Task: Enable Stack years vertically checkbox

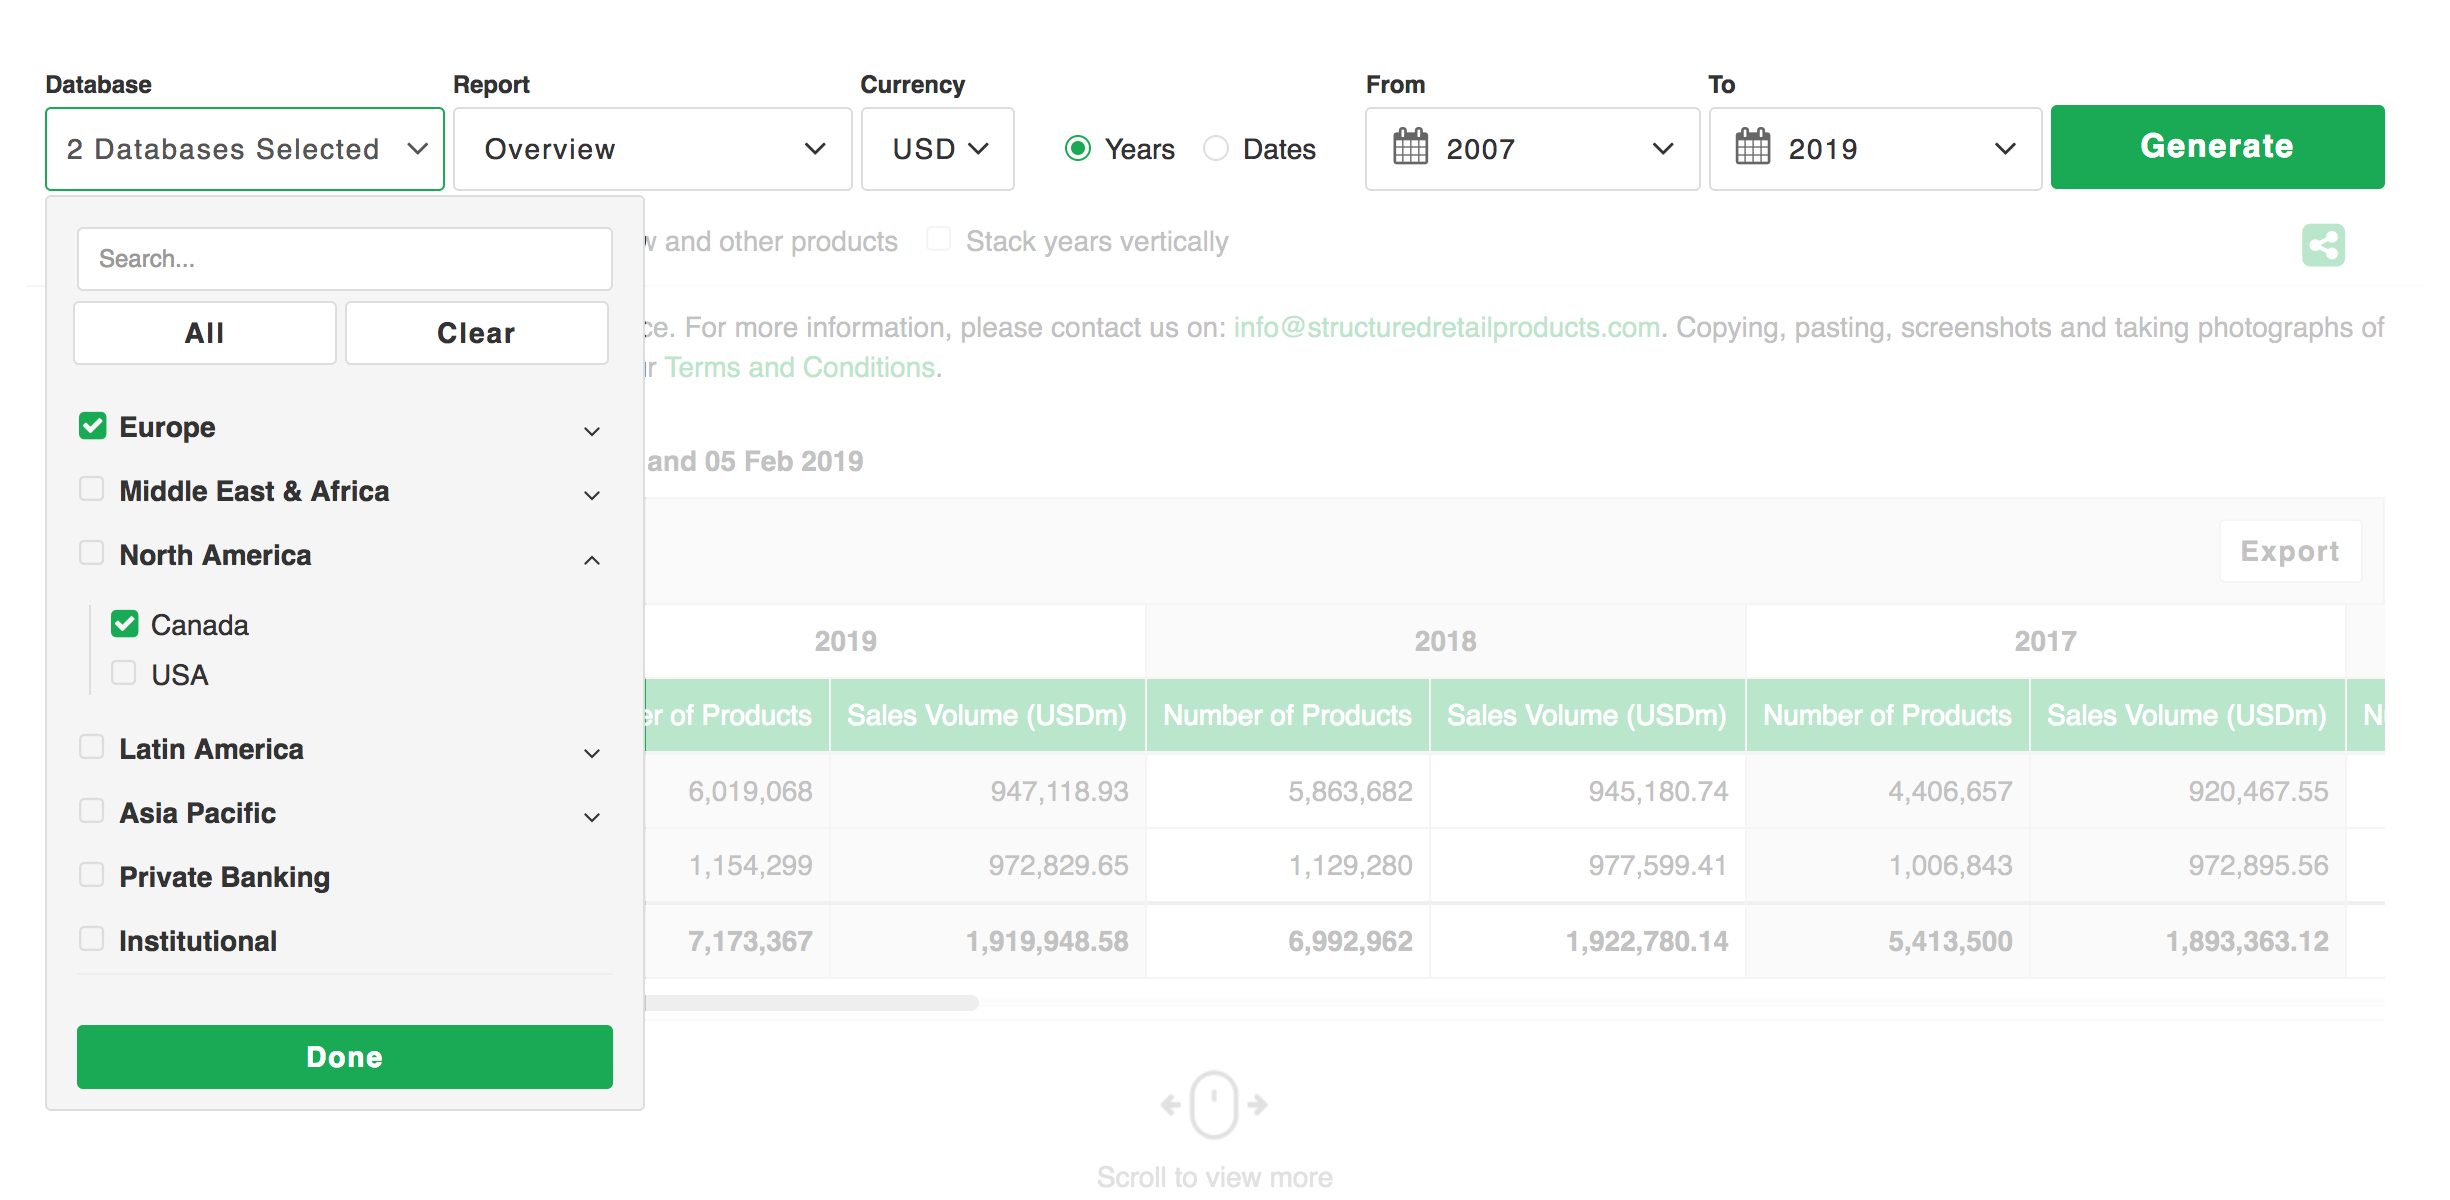Action: [938, 239]
